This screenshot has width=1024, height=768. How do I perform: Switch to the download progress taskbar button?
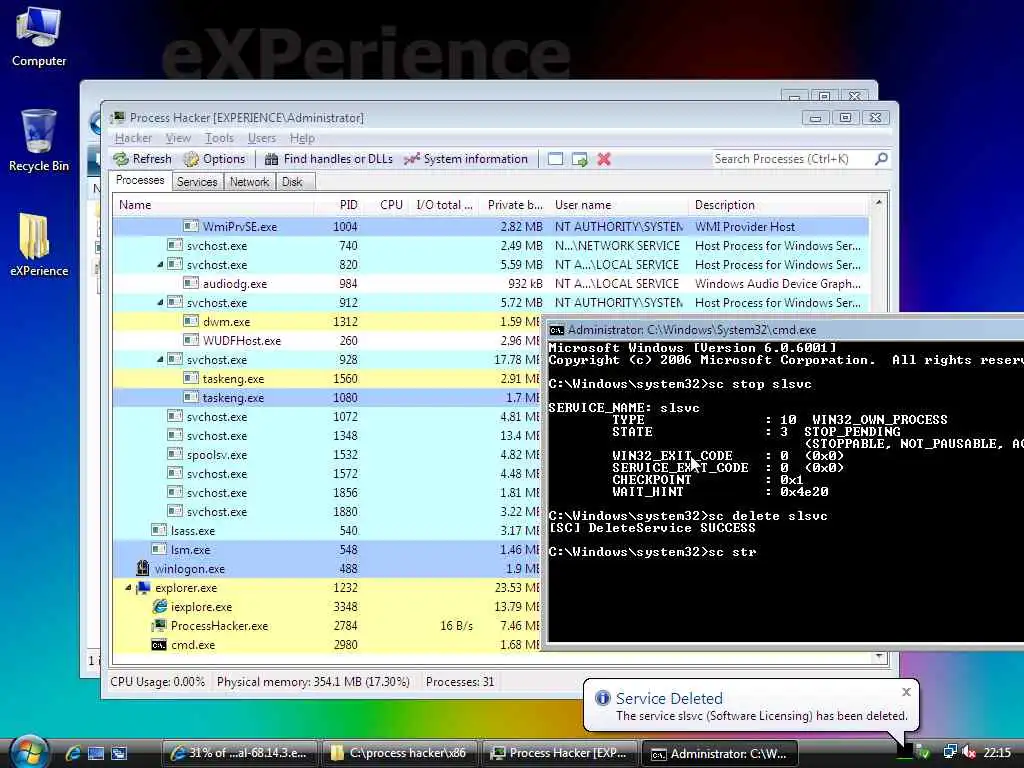point(239,753)
